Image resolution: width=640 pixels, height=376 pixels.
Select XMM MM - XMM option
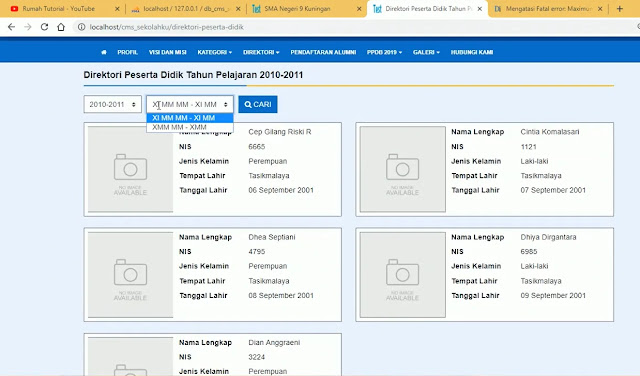tap(190, 127)
